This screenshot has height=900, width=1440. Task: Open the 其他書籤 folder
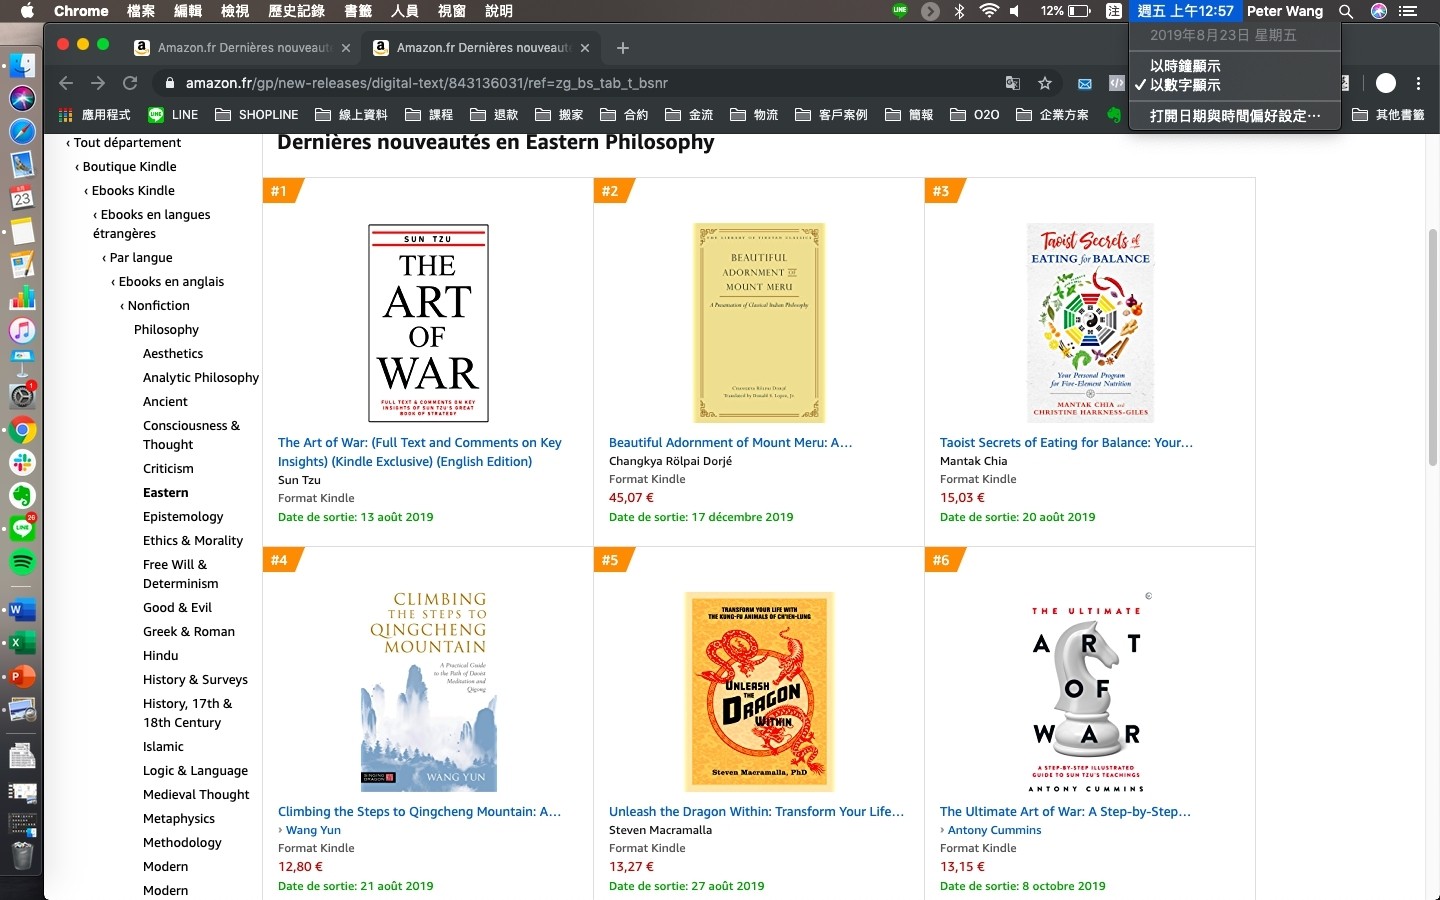[x=1388, y=115]
